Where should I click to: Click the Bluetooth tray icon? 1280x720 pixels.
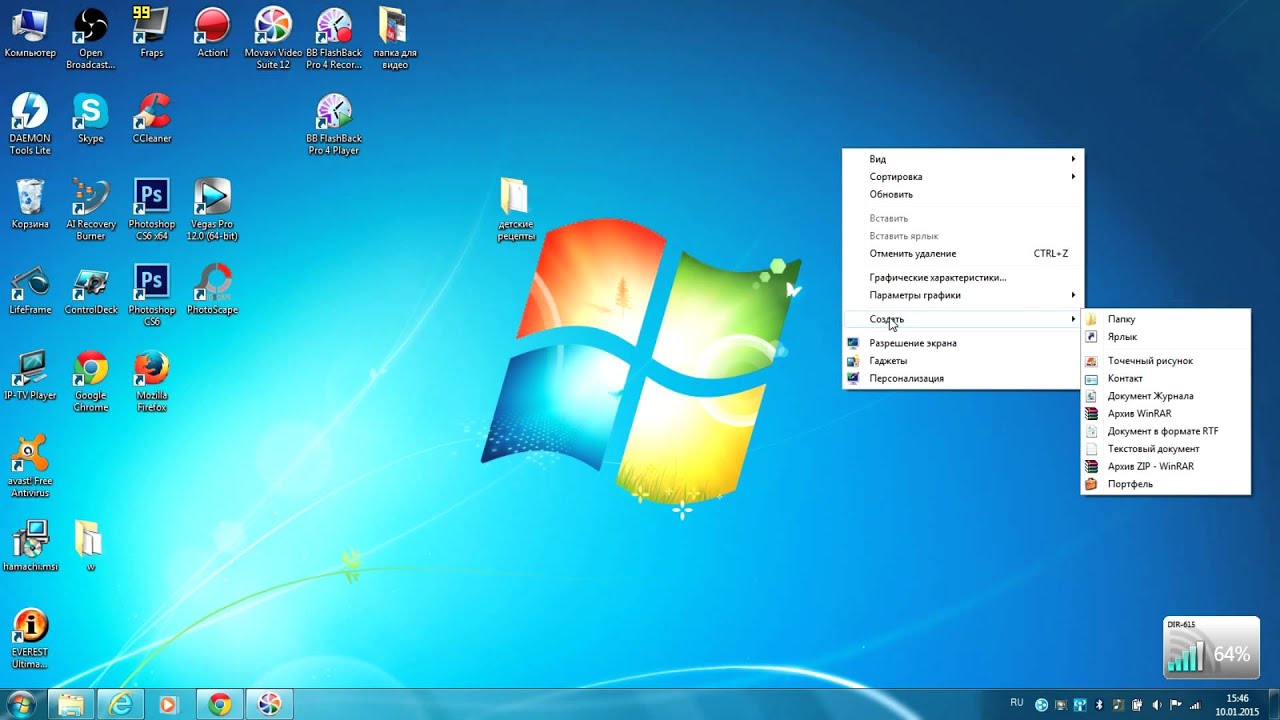click(x=1099, y=705)
